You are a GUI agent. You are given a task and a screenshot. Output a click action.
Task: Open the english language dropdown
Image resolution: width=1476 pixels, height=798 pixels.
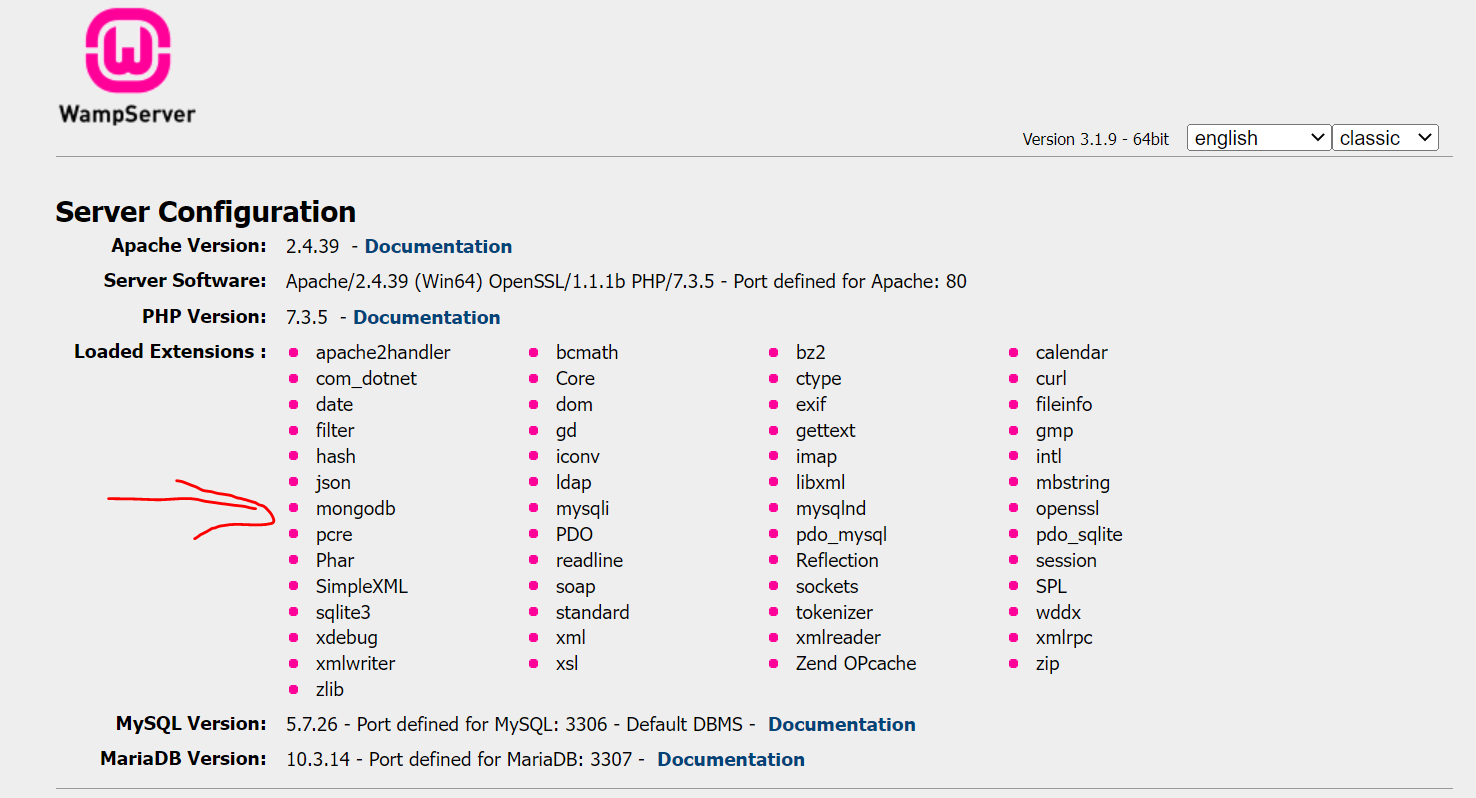1259,138
